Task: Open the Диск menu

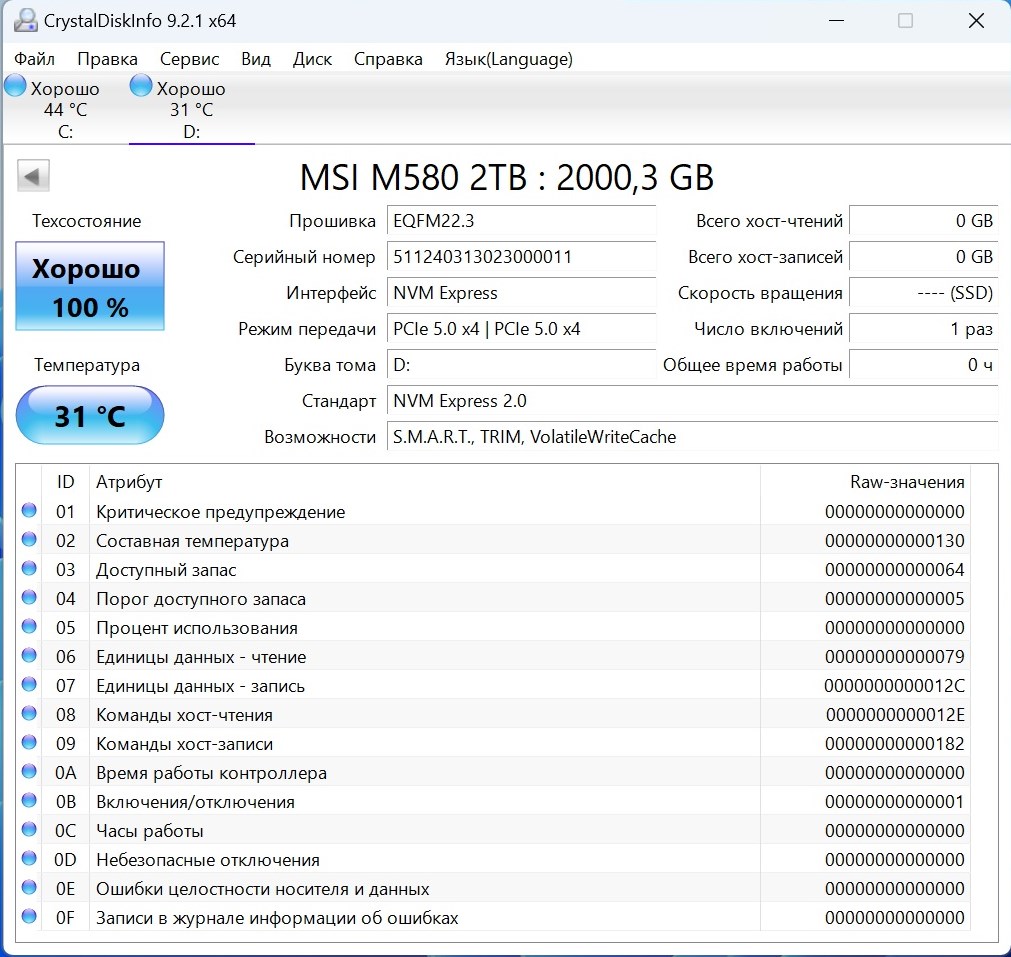Action: (x=312, y=59)
